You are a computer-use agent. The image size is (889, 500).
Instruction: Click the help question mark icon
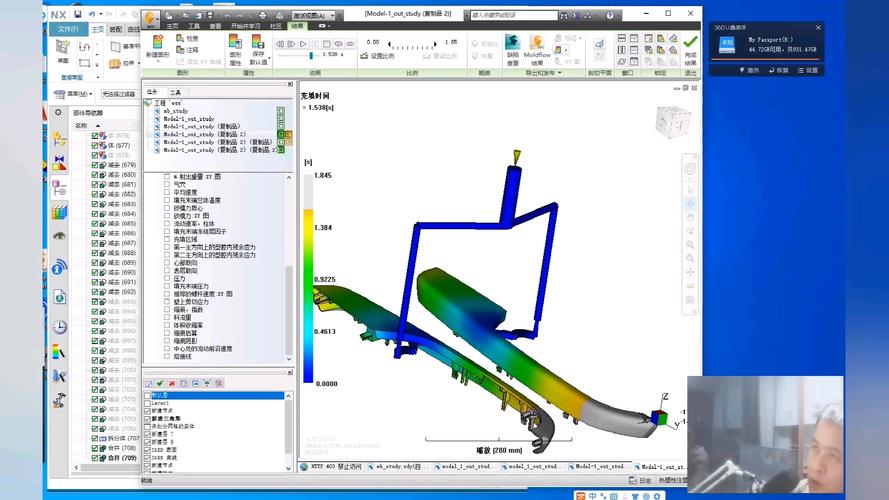610,15
